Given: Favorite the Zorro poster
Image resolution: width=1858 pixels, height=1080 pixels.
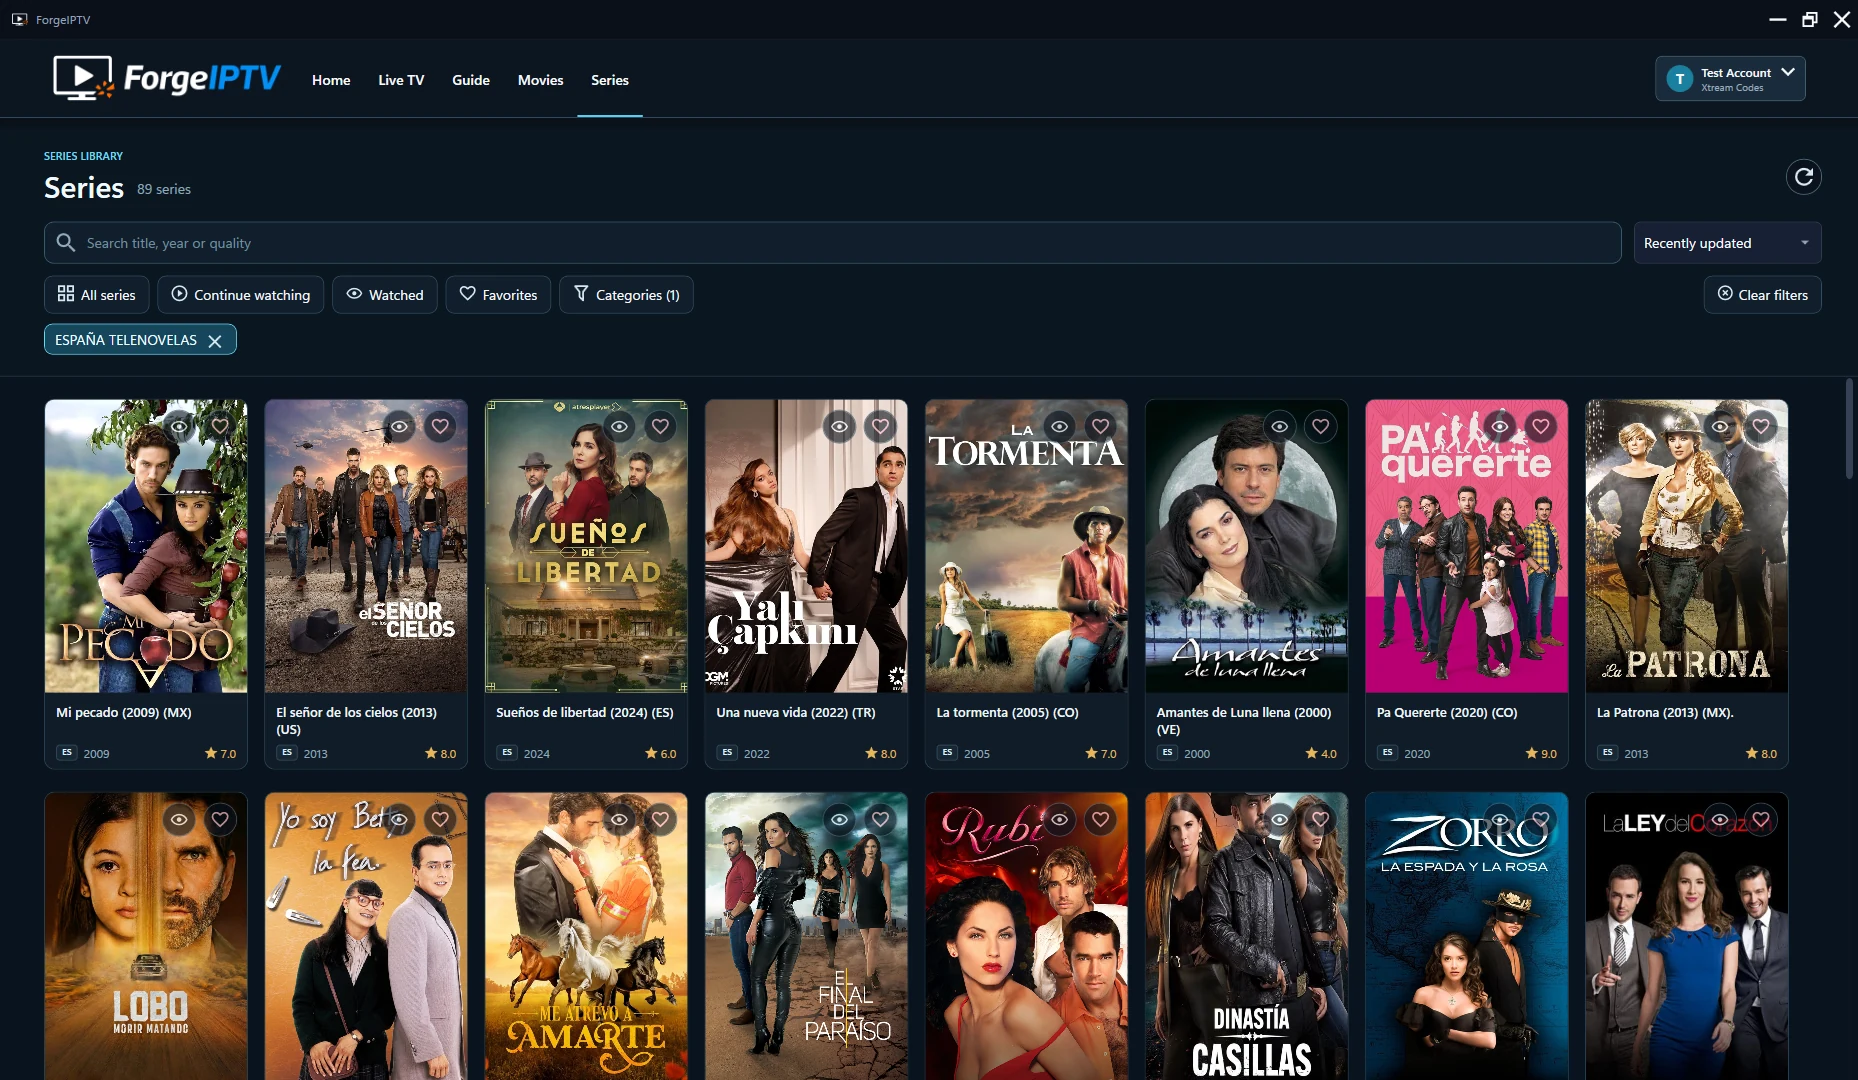Looking at the screenshot, I should [x=1540, y=819].
